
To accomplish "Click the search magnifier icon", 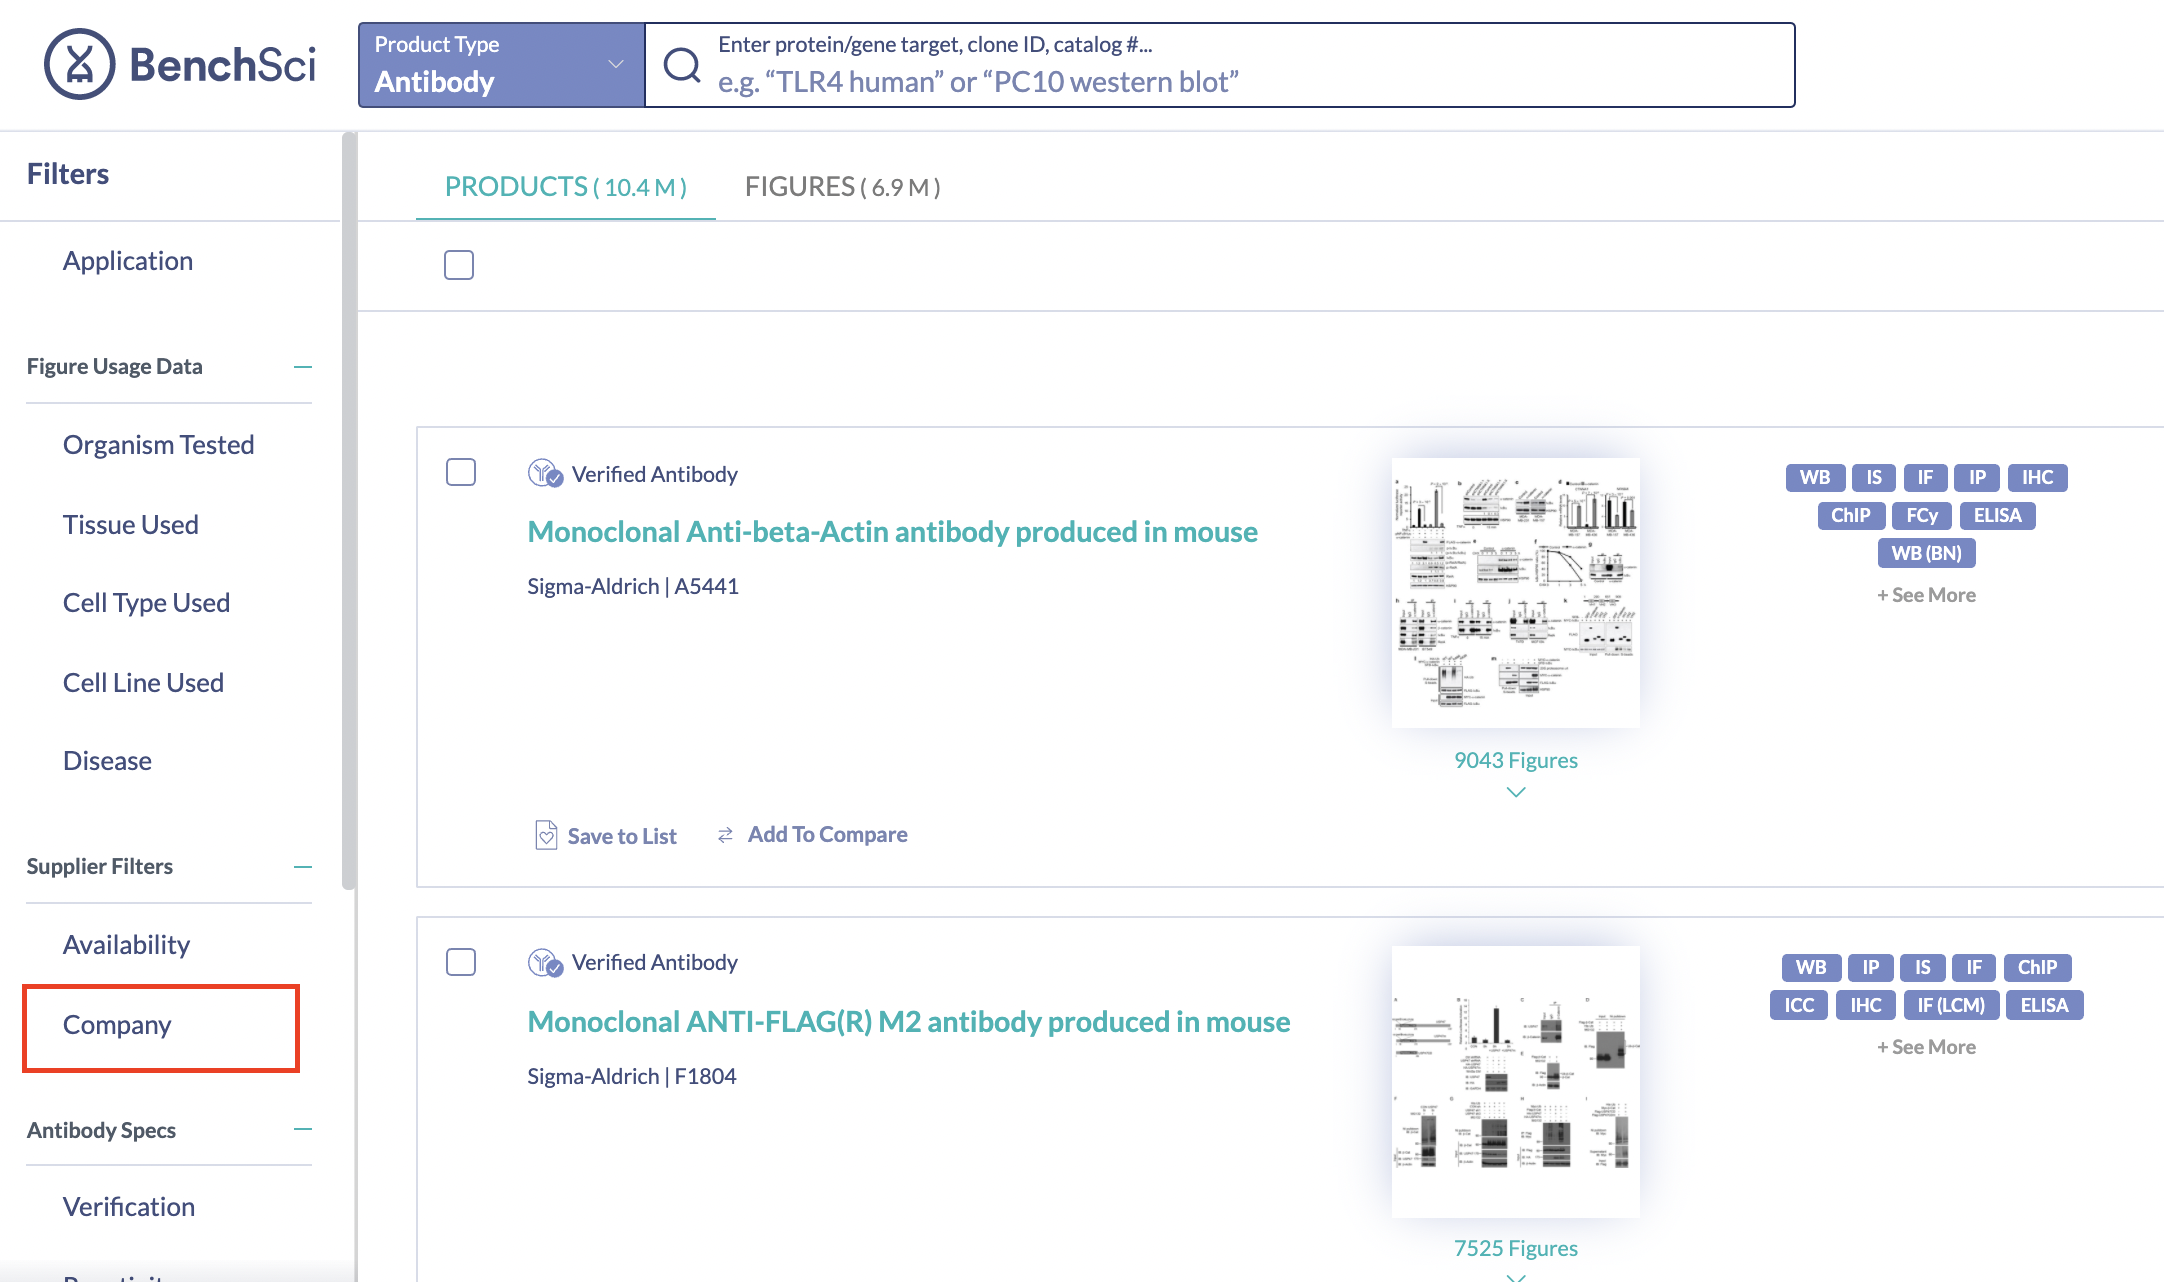I will (682, 65).
